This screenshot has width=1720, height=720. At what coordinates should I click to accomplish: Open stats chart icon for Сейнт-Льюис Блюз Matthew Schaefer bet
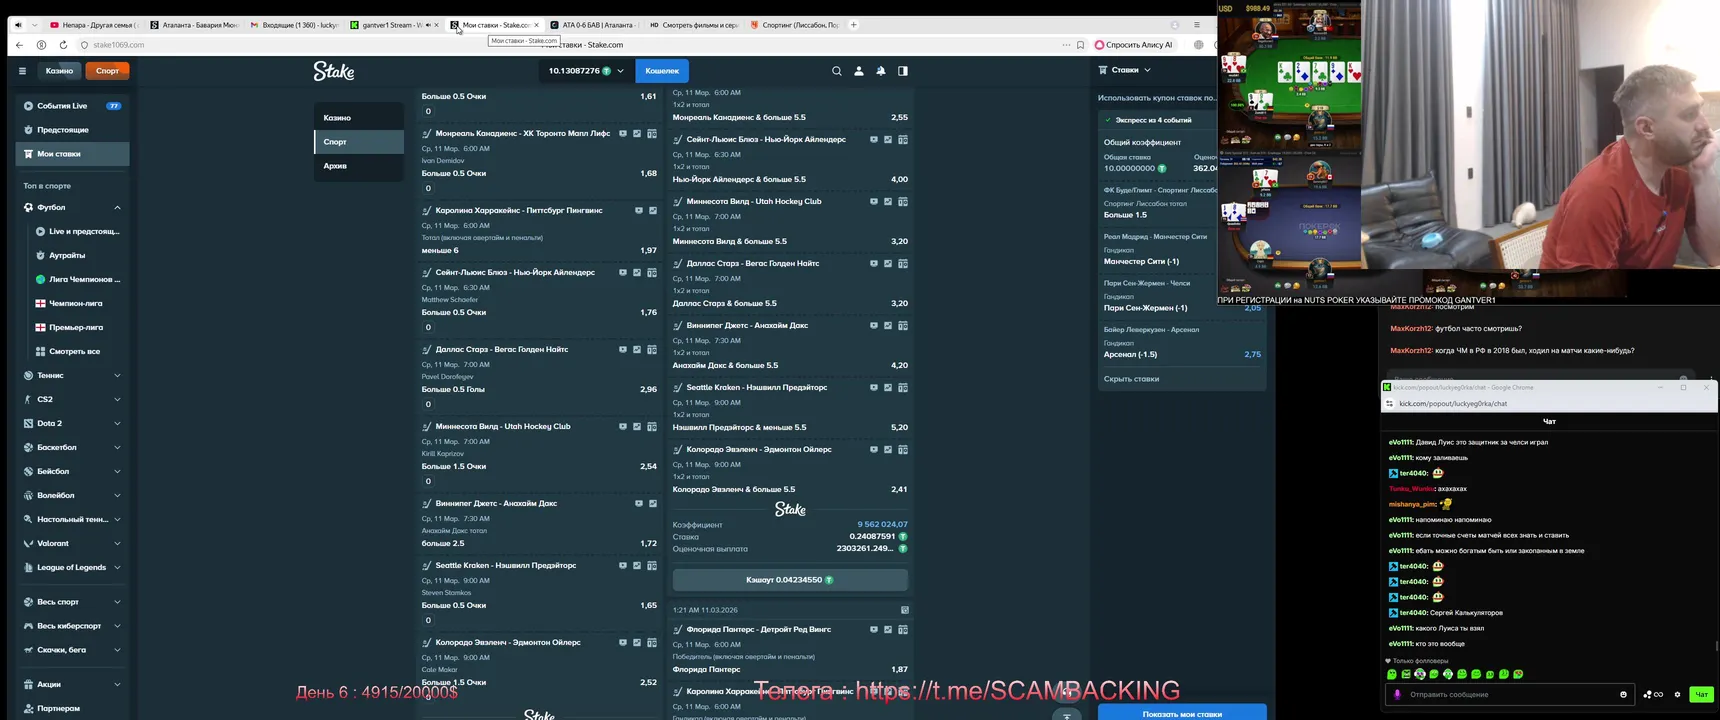coord(637,272)
